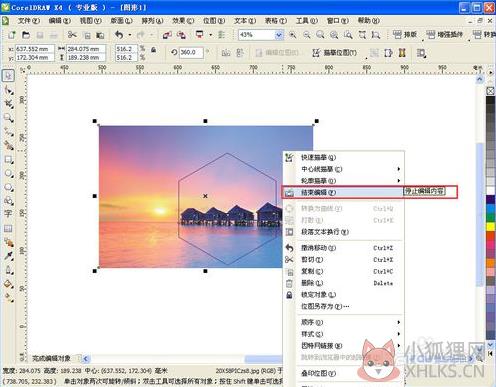Click the rotation angle field 360.0
496x387 pixels.
coord(191,52)
